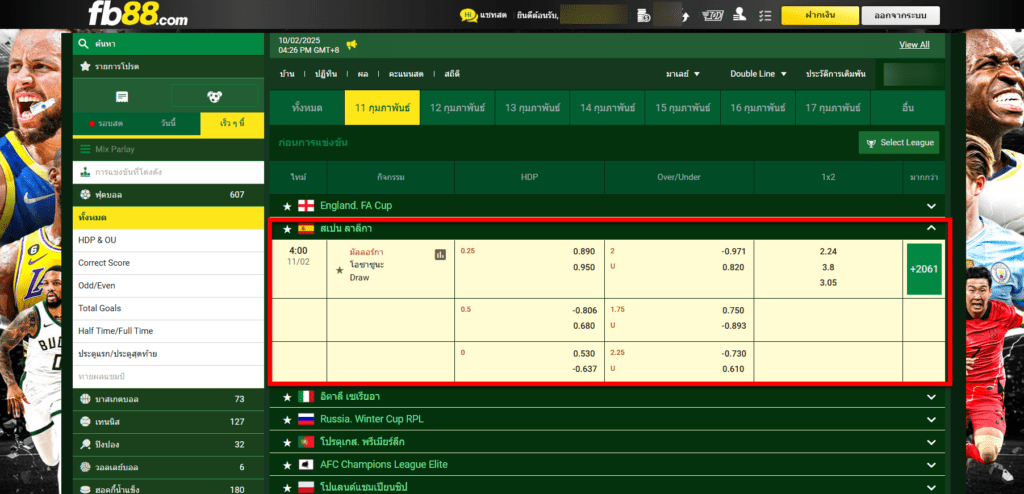Open the checklist icon in header
The height and width of the screenshot is (494, 1024).
[x=765, y=16]
